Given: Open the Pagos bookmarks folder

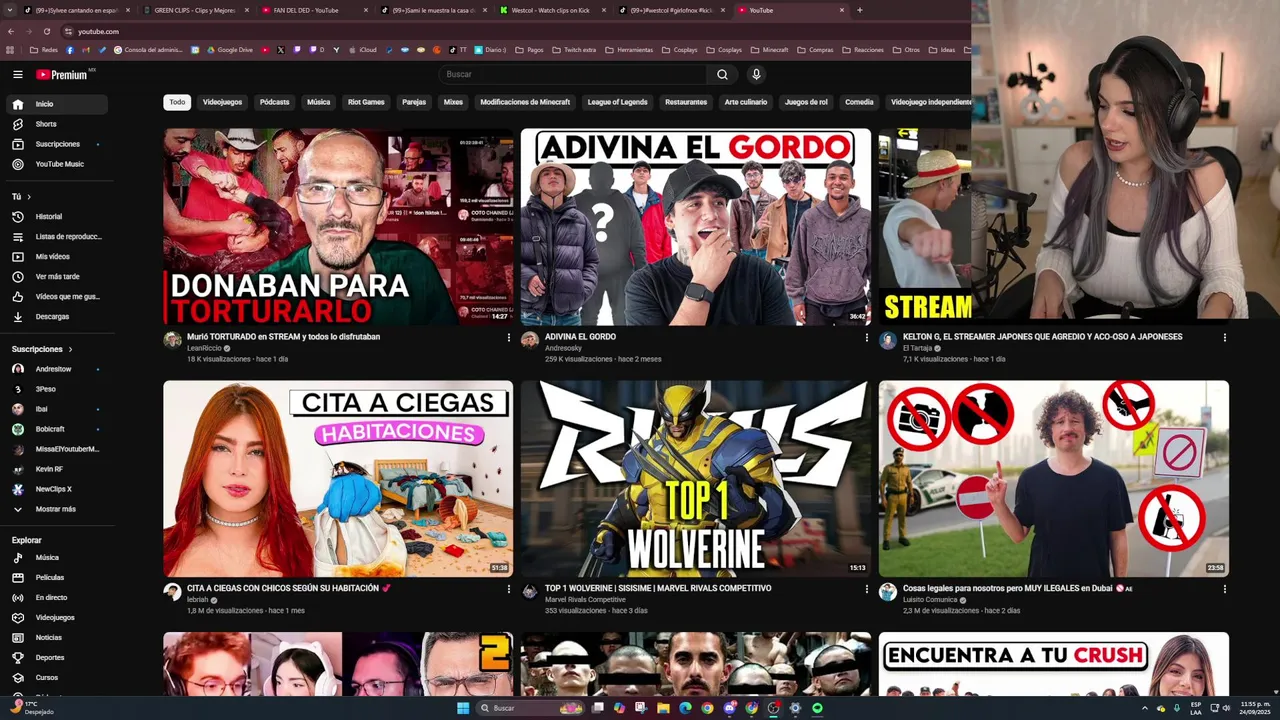Looking at the screenshot, I should 529,50.
